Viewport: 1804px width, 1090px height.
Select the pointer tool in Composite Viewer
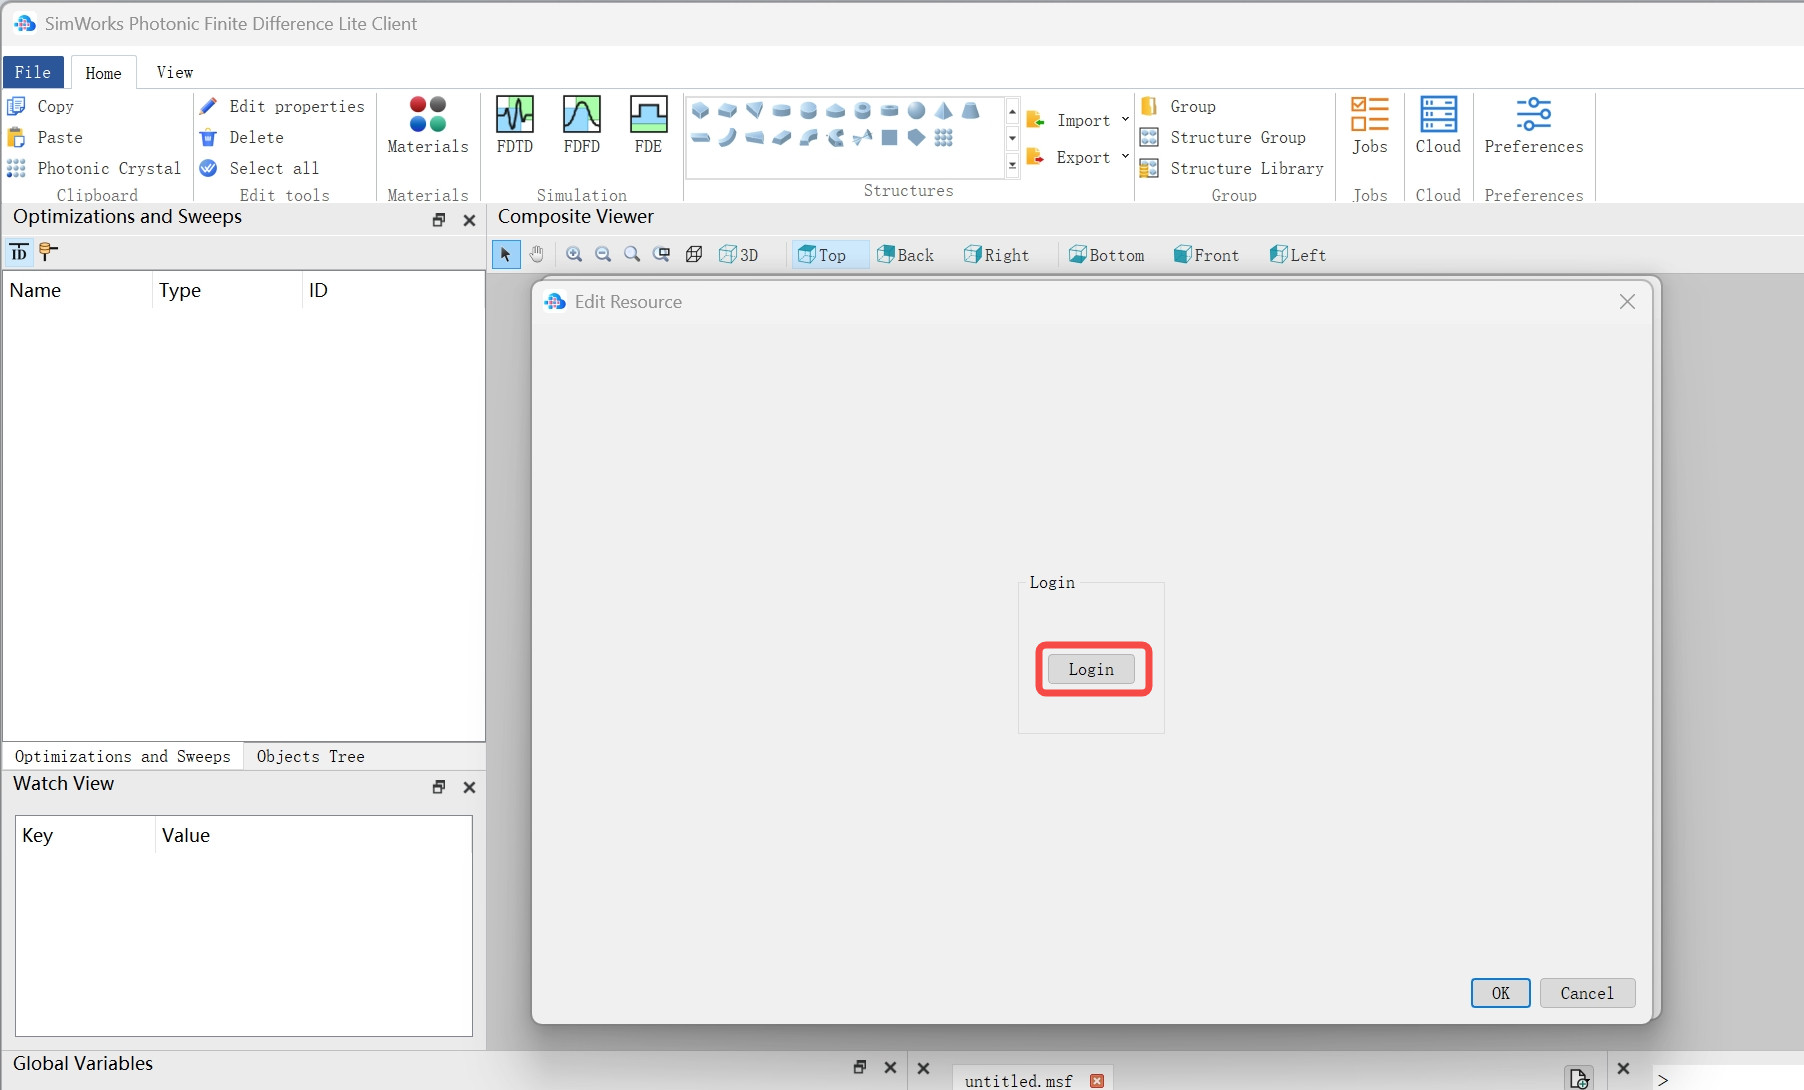(506, 255)
